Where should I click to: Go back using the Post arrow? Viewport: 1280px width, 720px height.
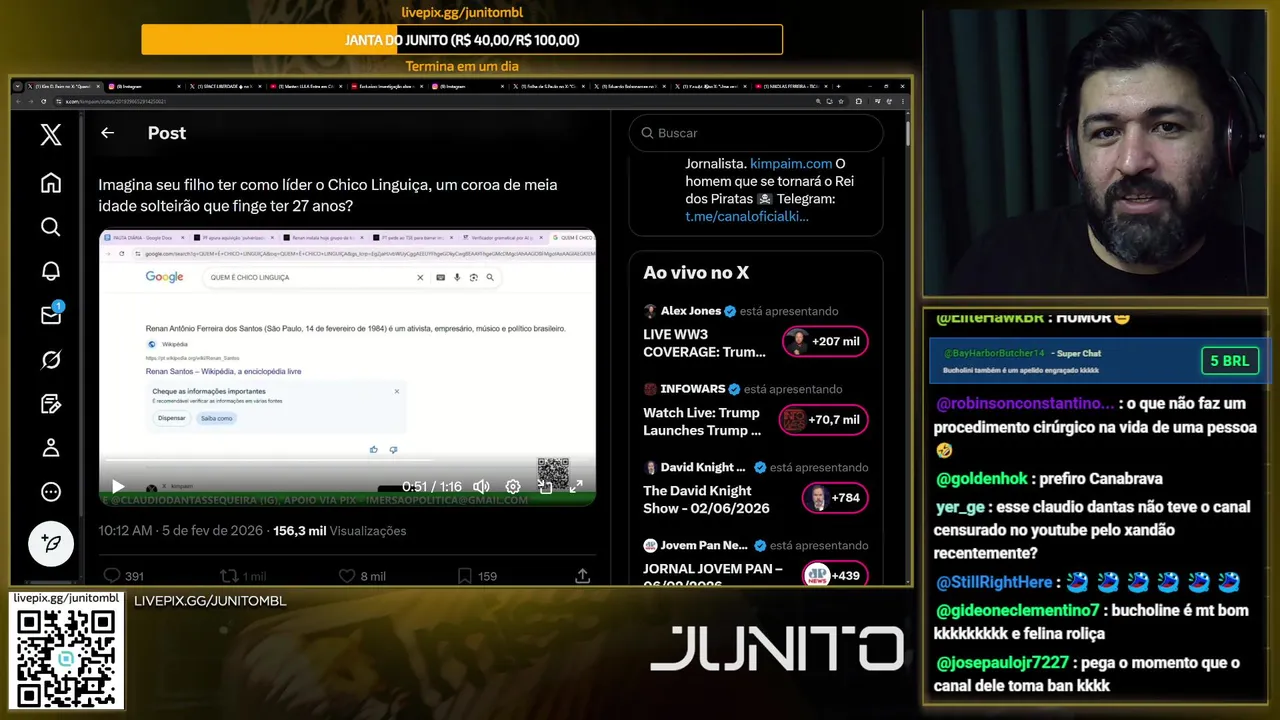pyautogui.click(x=107, y=133)
